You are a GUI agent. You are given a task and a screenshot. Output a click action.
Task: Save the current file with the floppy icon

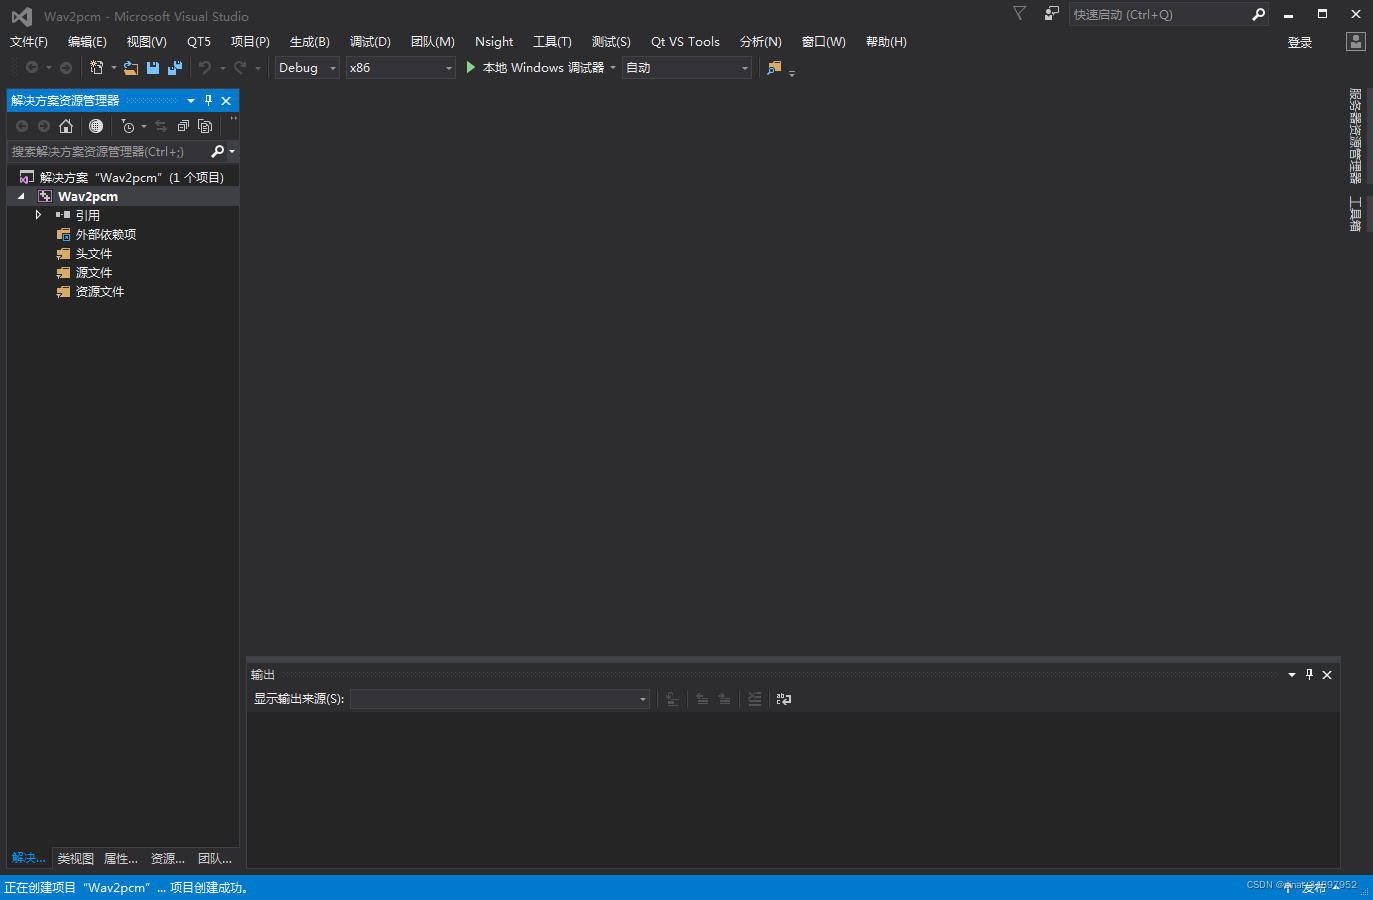coord(153,68)
